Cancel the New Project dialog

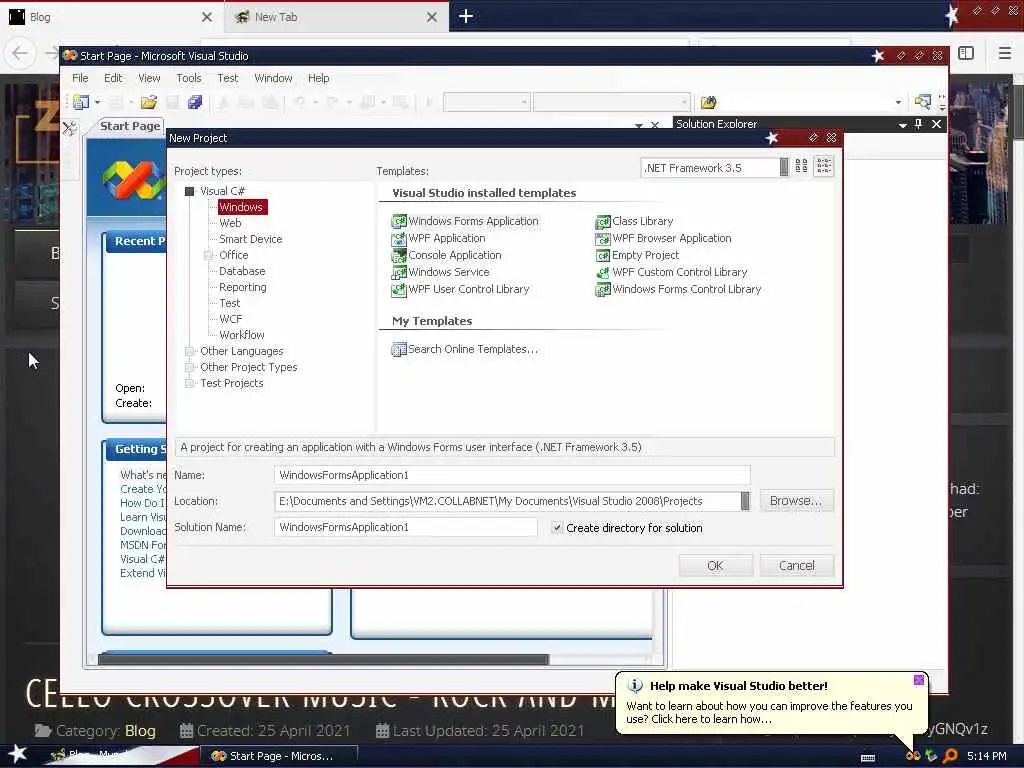pyautogui.click(x=797, y=566)
